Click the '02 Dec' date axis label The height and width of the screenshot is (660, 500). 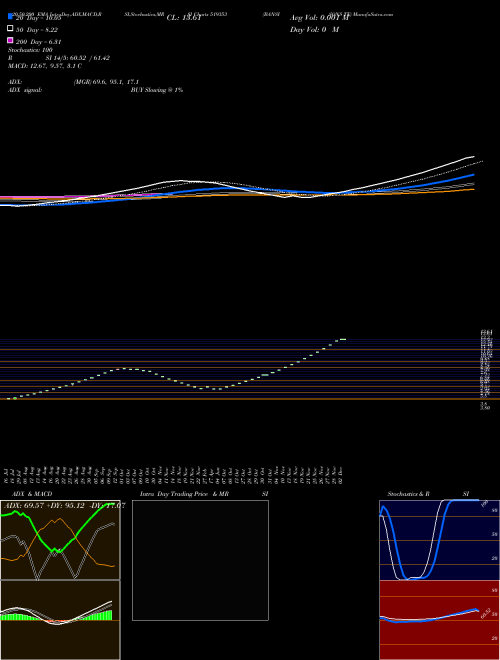[x=340, y=476]
